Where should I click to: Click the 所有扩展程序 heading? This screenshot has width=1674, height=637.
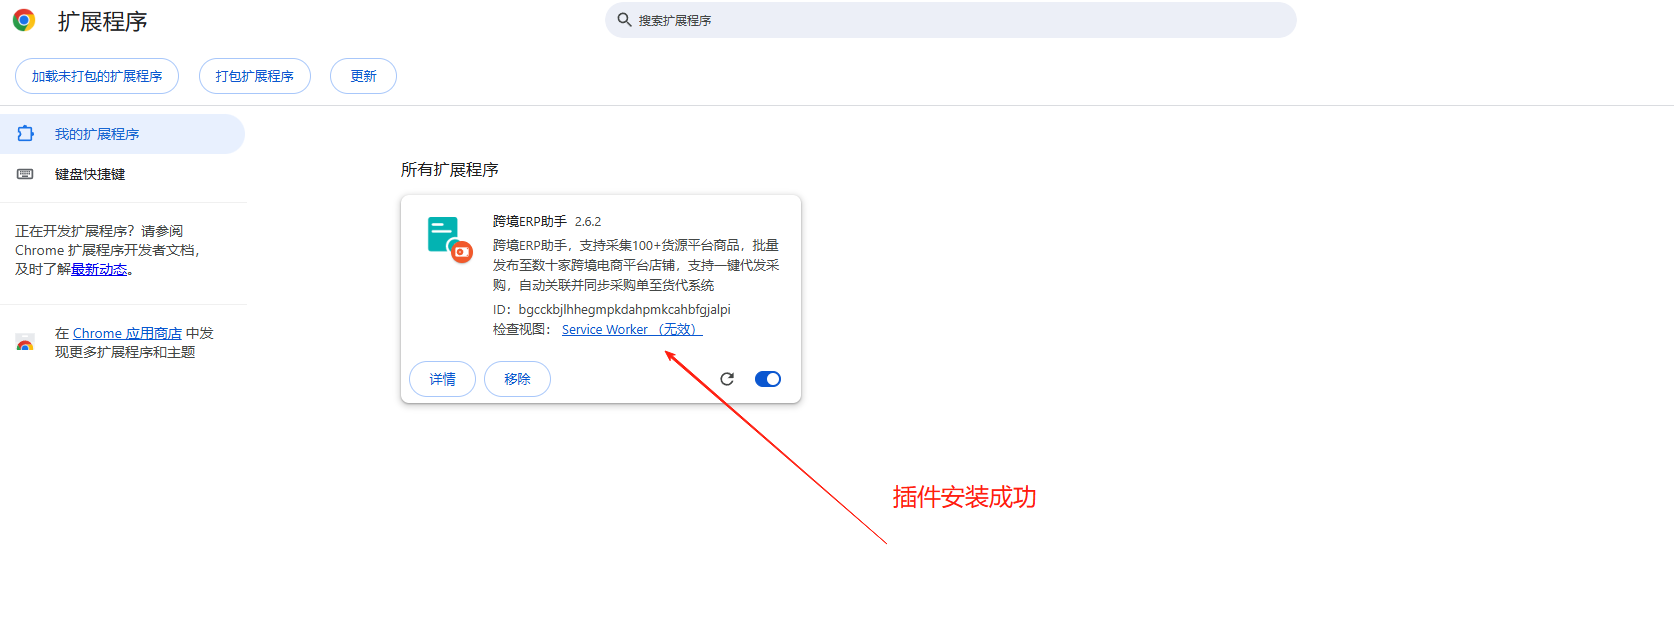450,170
